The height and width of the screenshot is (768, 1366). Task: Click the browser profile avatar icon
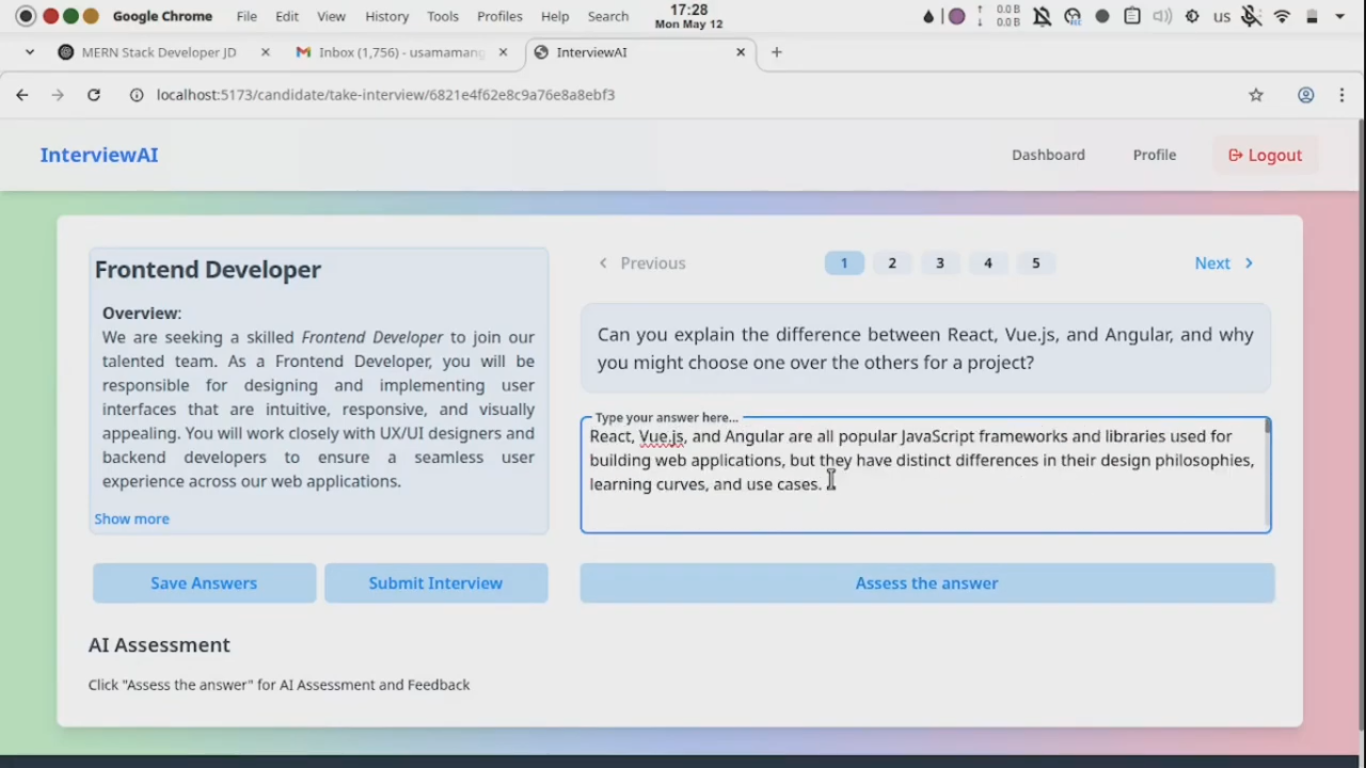click(x=1305, y=94)
